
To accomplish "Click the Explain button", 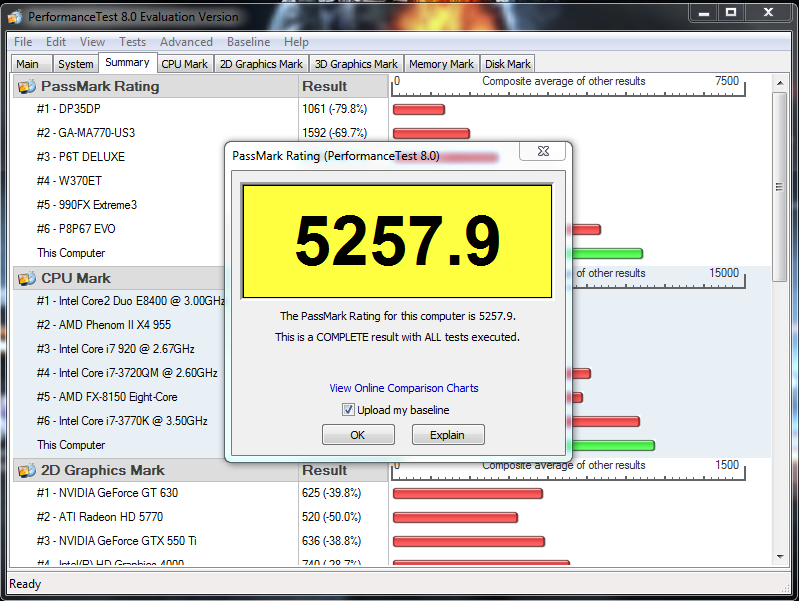I will [x=447, y=435].
